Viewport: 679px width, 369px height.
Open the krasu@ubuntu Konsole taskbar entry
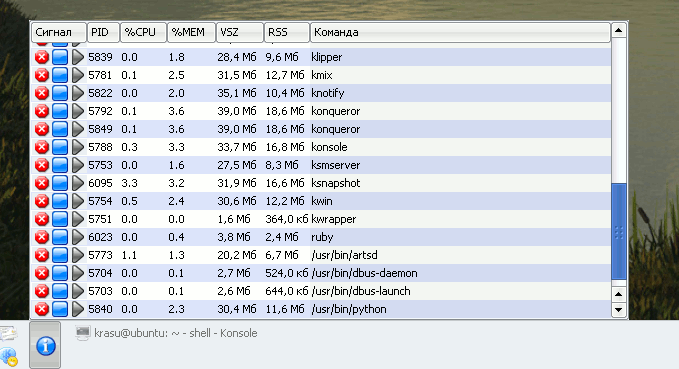pos(166,333)
